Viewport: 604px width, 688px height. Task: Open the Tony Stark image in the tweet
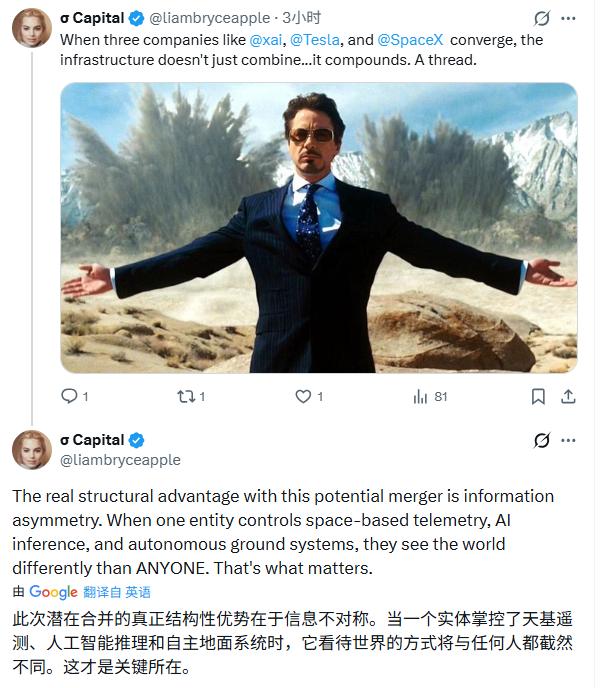[x=319, y=228]
